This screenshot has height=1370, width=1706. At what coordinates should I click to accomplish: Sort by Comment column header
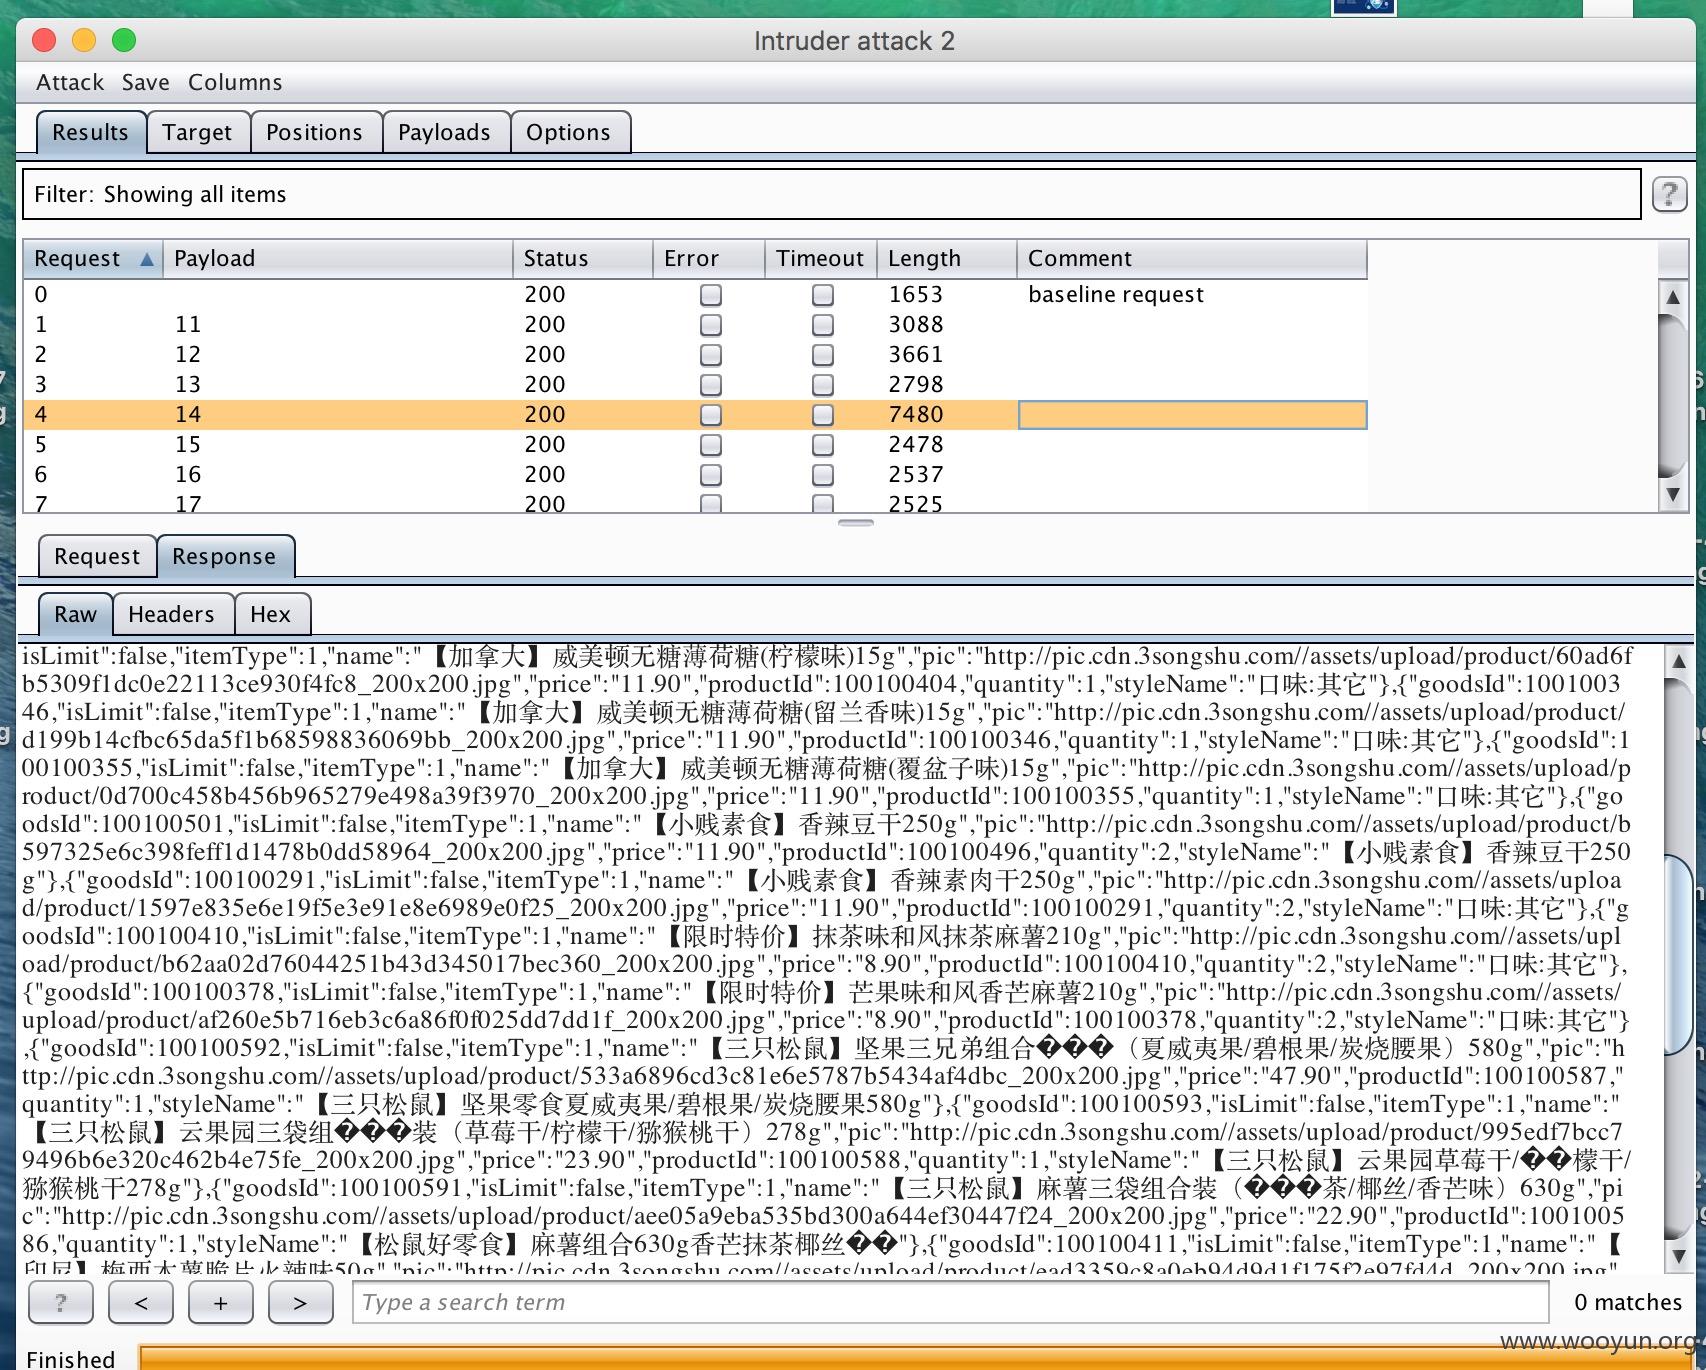(1192, 259)
